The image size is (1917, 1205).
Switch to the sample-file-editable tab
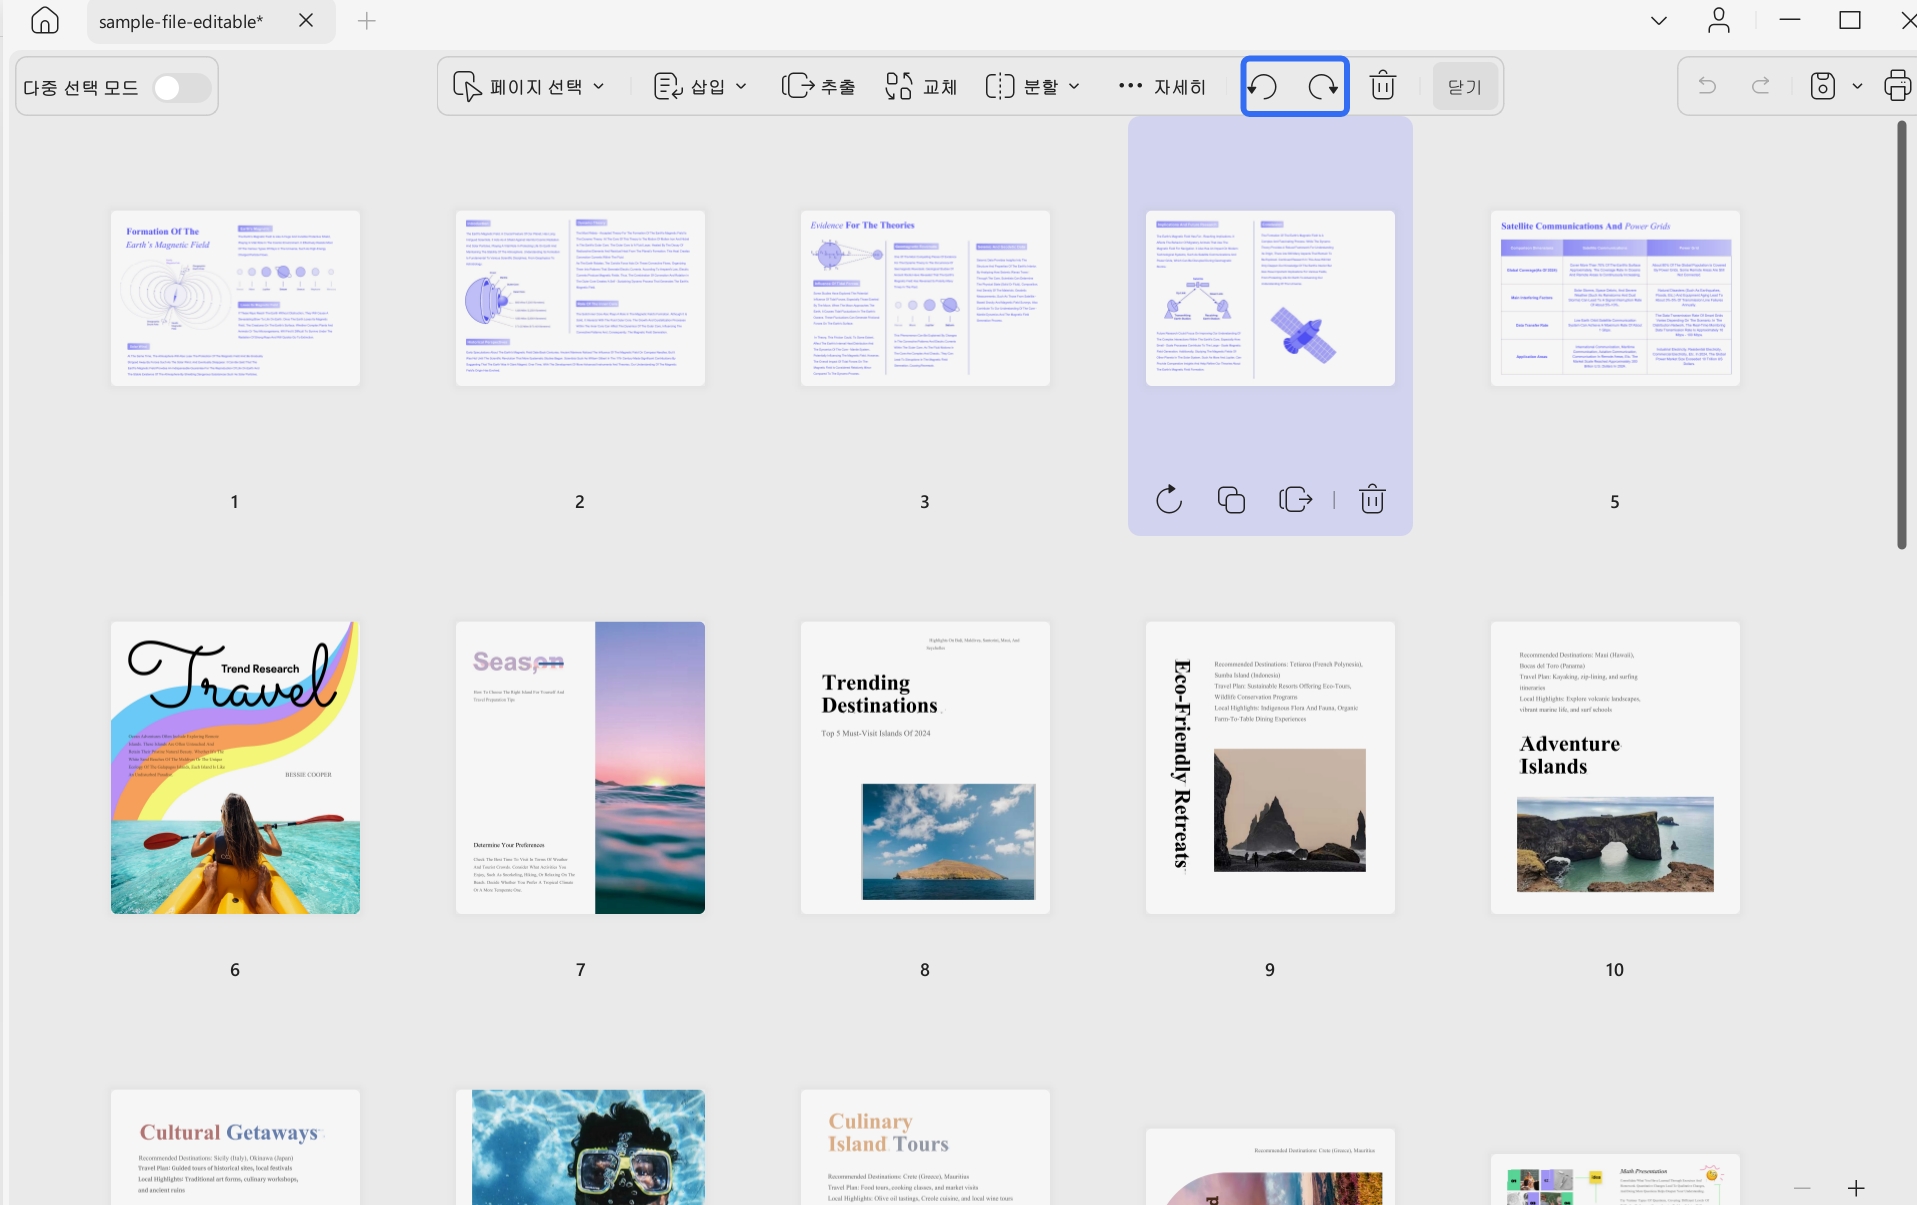point(181,21)
